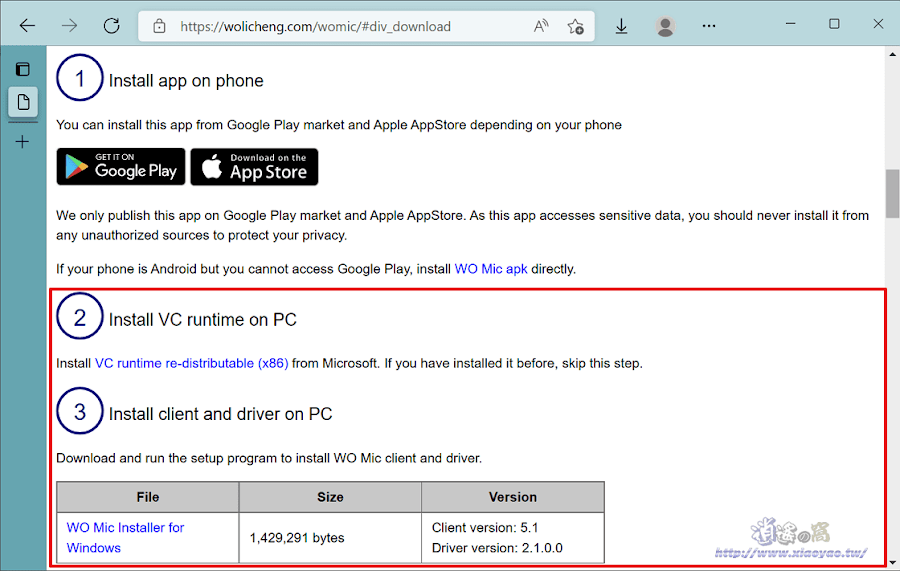Click the forward navigation arrow
The height and width of the screenshot is (571, 900).
69,26
